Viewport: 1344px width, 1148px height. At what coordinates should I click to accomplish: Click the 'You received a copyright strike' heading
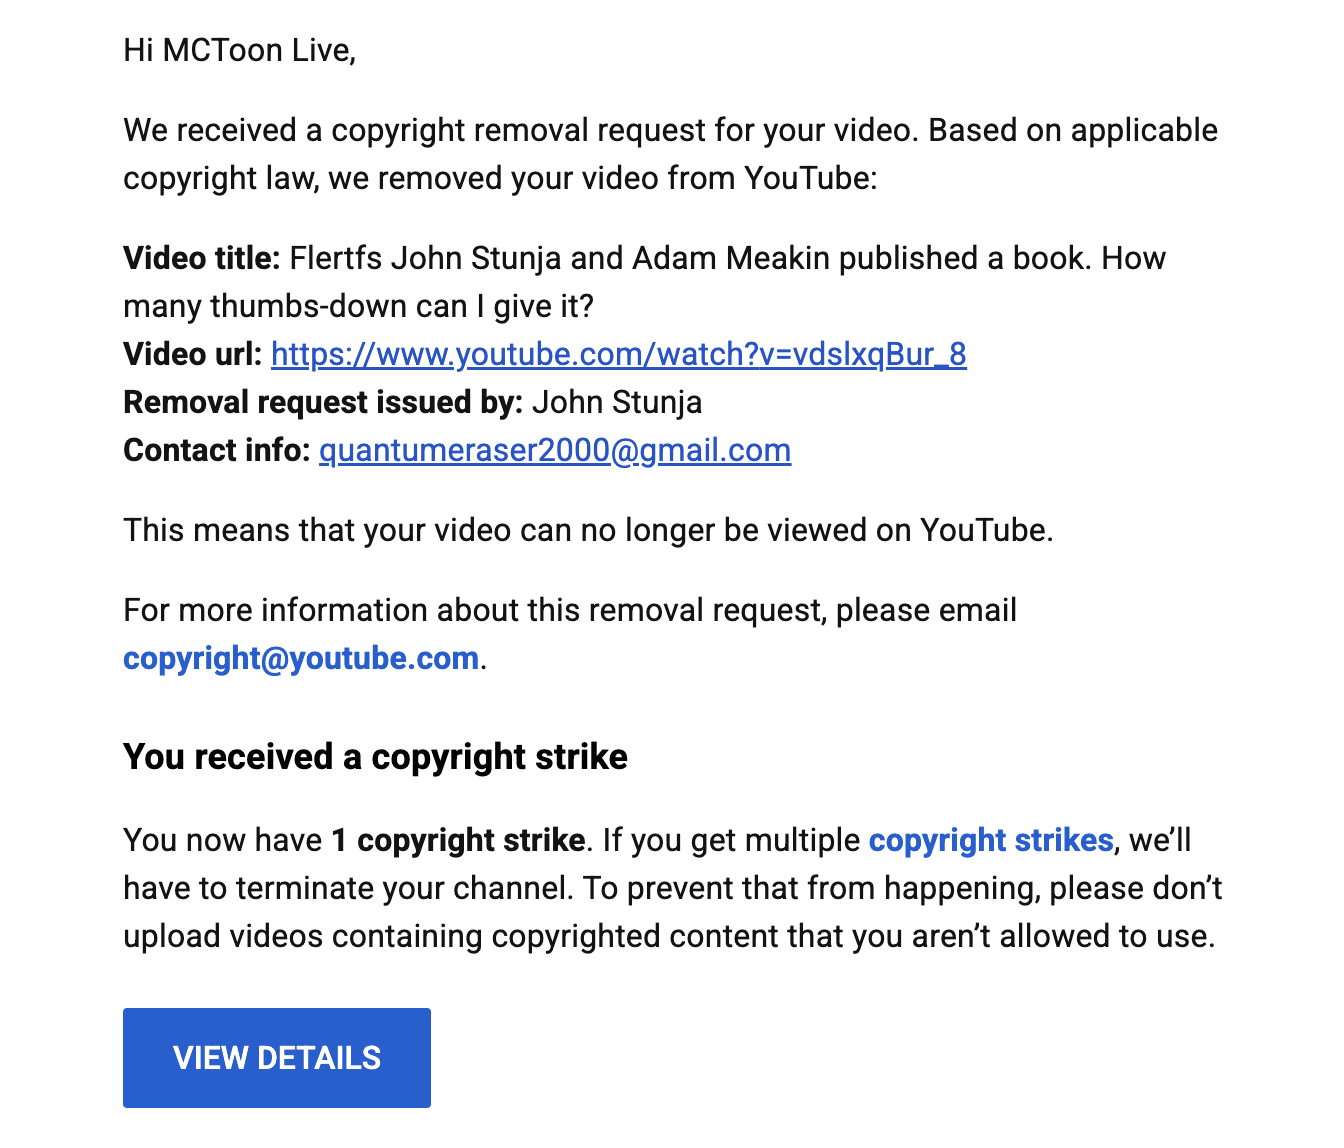coord(375,757)
